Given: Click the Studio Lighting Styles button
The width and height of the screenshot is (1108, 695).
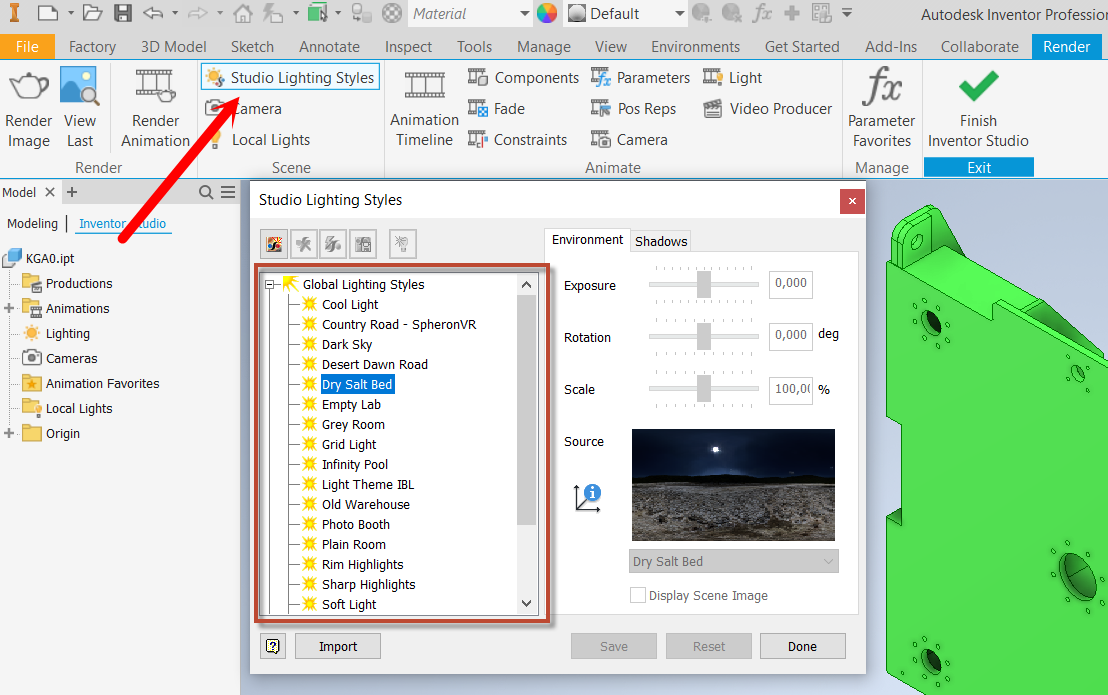Looking at the screenshot, I should [290, 78].
